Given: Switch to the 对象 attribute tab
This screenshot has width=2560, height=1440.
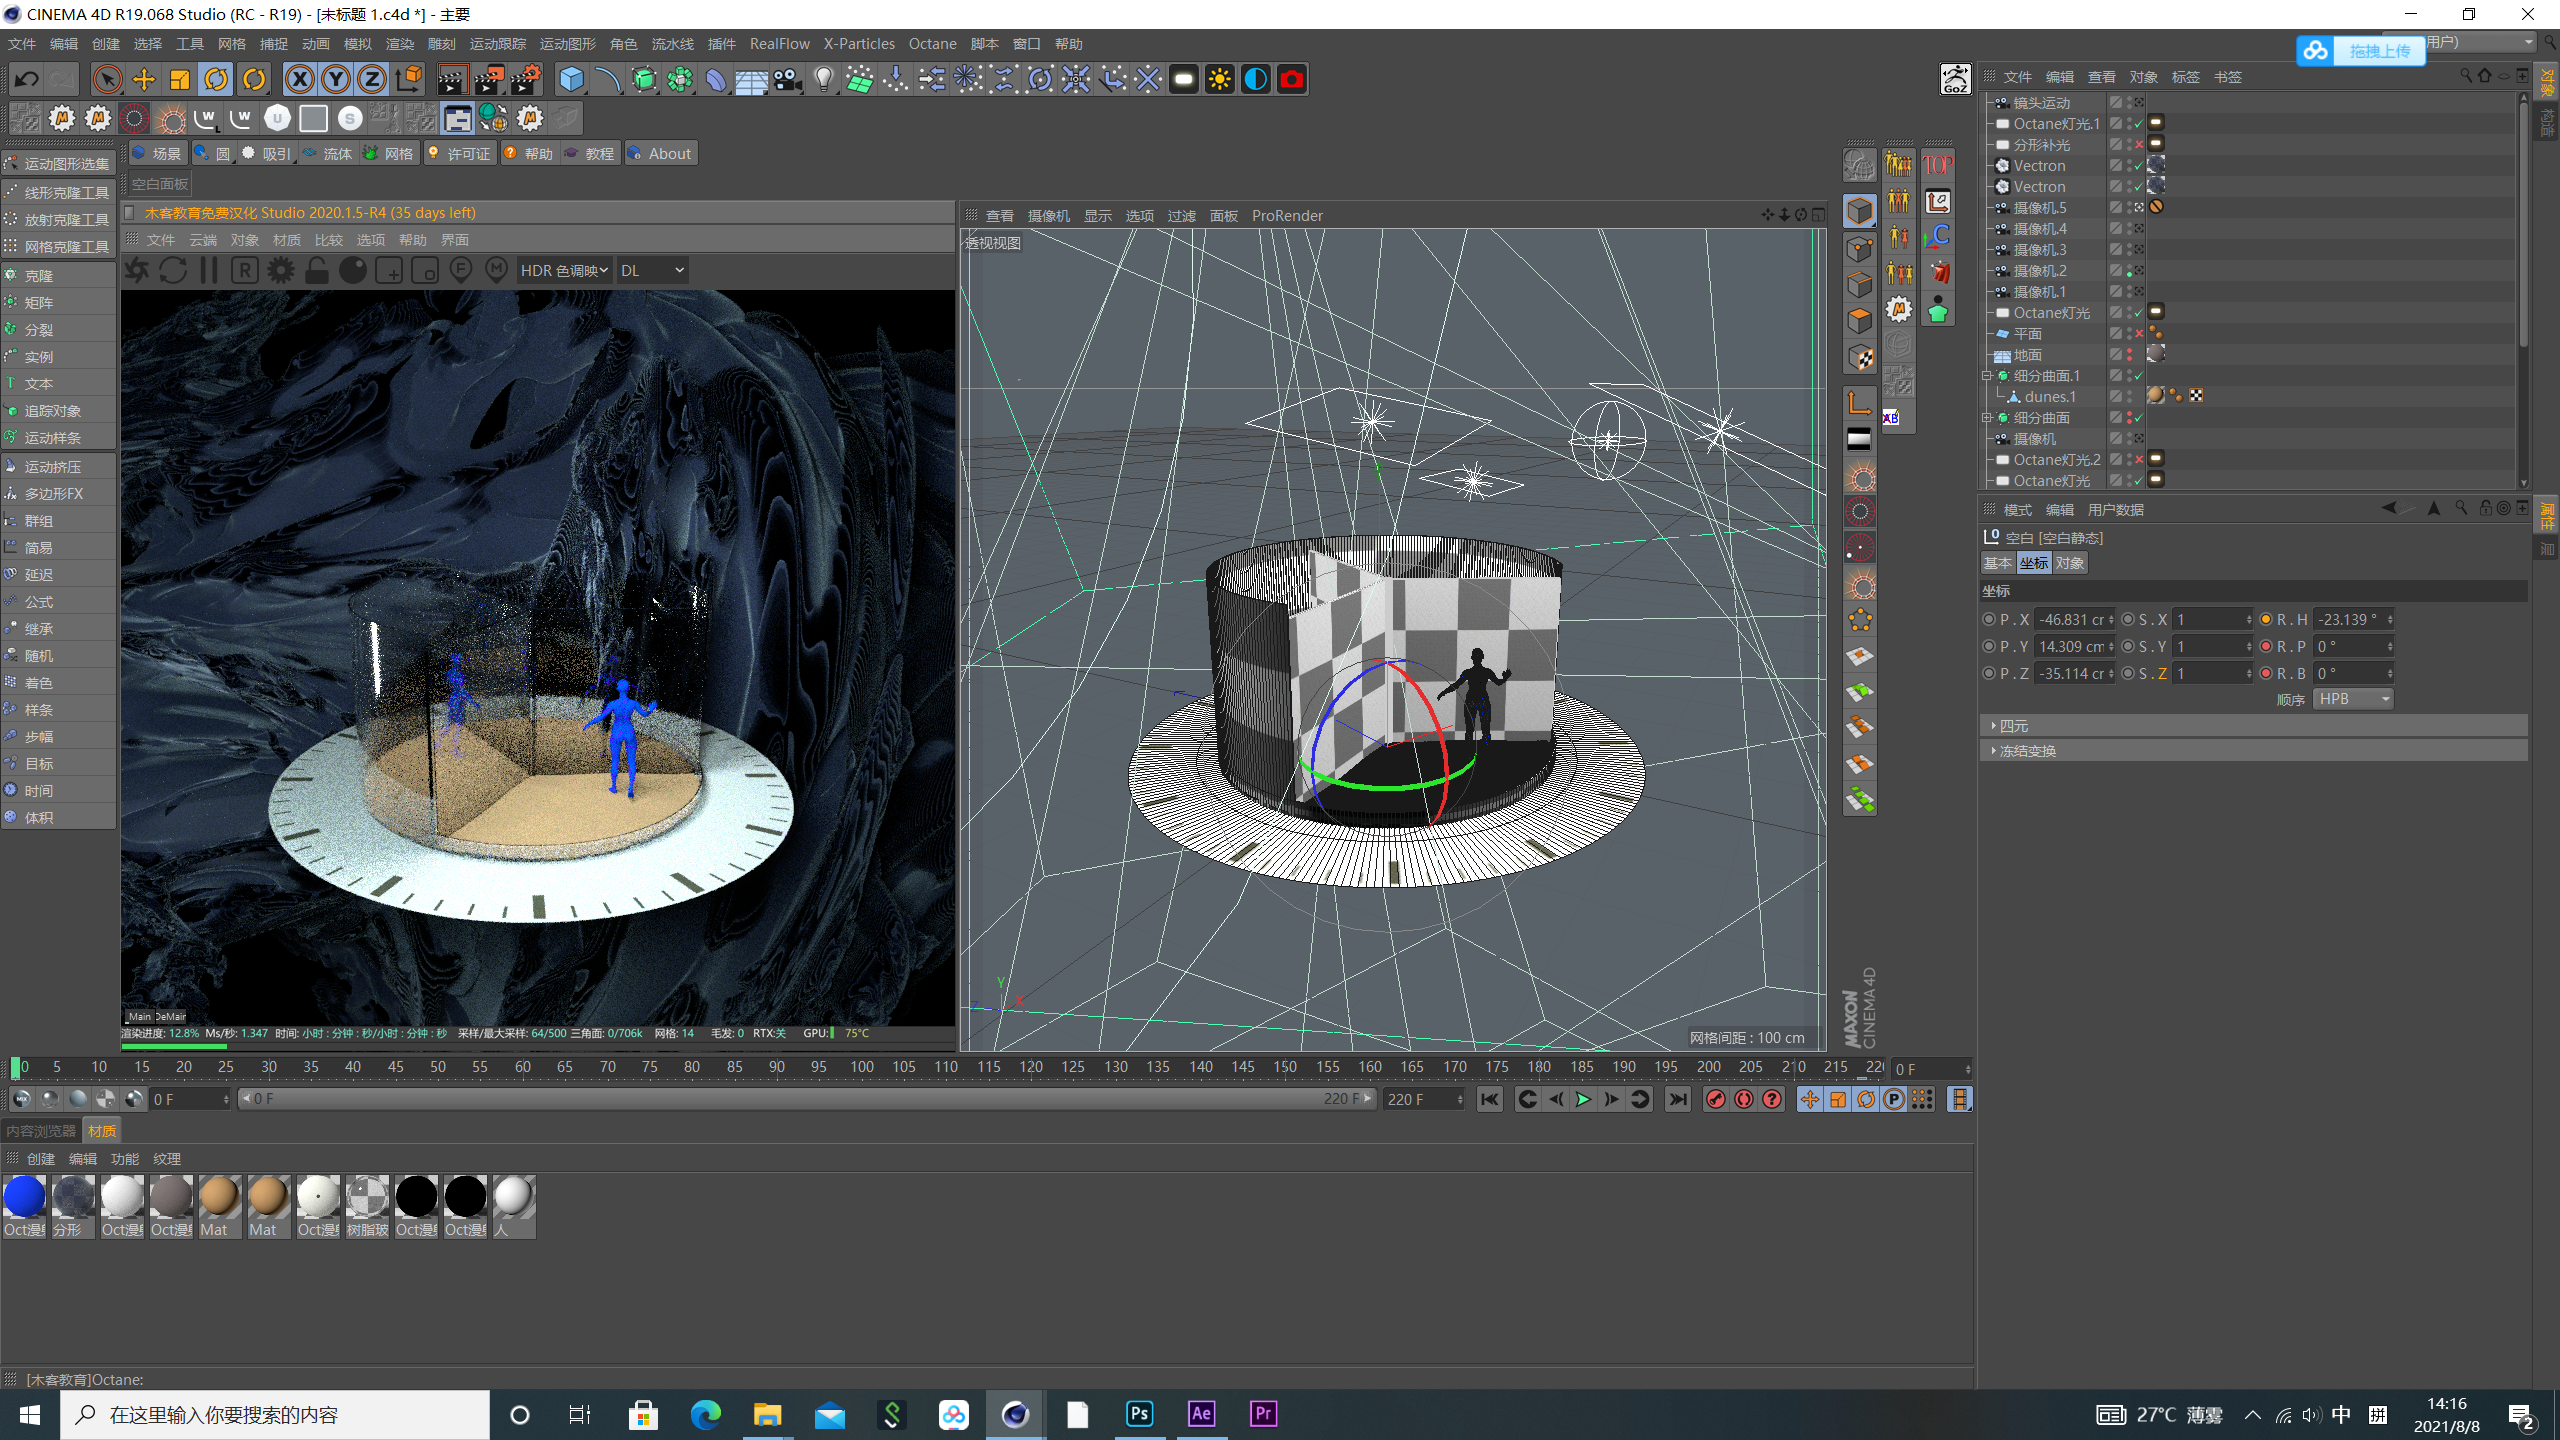Looking at the screenshot, I should [2070, 563].
